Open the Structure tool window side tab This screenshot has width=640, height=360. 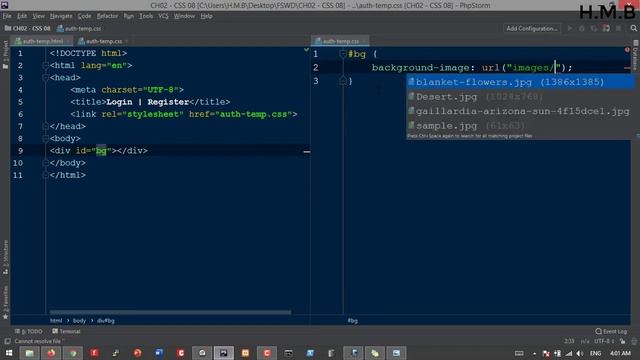(5, 257)
